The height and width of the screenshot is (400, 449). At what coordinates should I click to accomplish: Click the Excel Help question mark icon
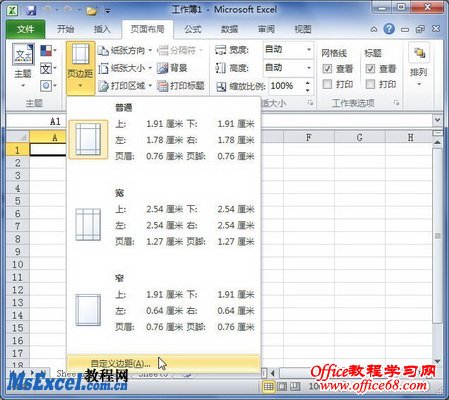coord(389,29)
